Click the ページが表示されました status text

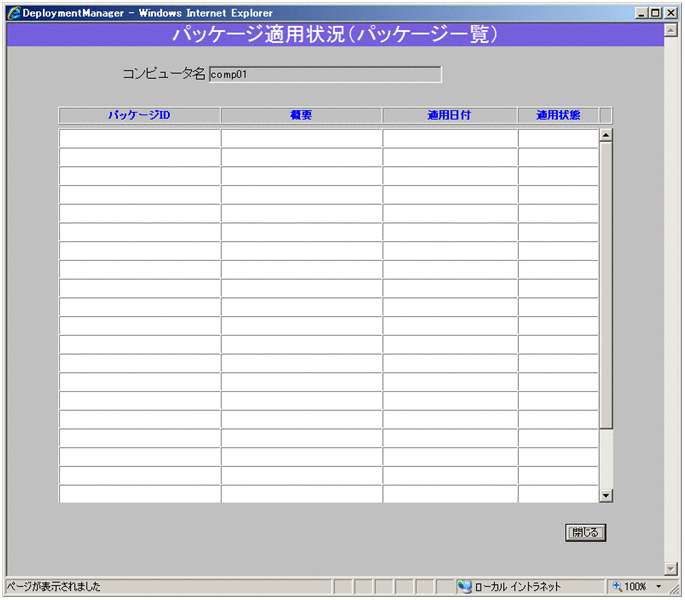(x=53, y=586)
